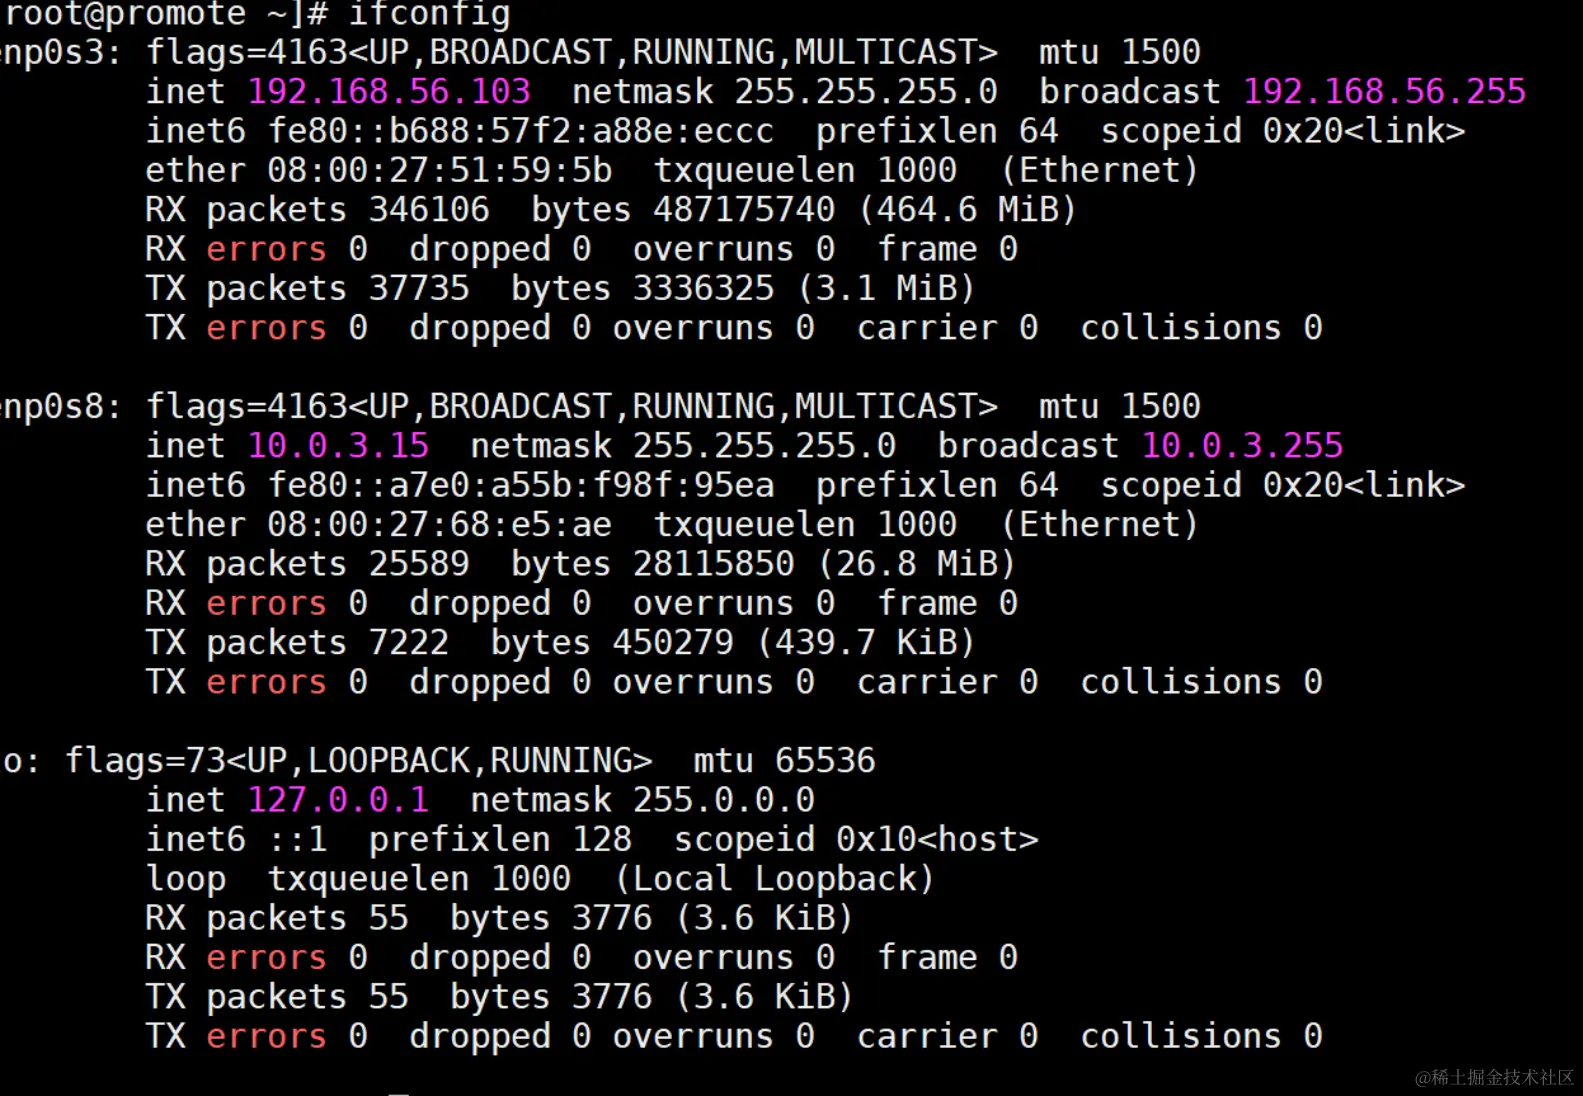Click the 'ifconfig' command text
This screenshot has width=1583, height=1096.
pyautogui.click(x=428, y=14)
